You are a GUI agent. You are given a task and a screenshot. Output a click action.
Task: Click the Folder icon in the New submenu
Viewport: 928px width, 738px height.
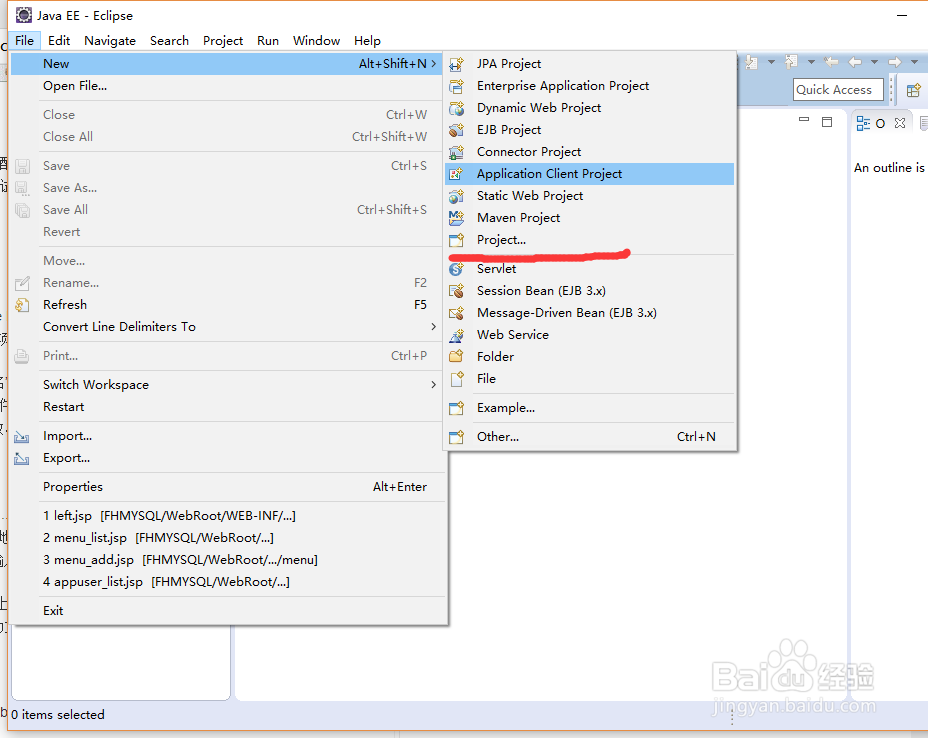click(456, 357)
